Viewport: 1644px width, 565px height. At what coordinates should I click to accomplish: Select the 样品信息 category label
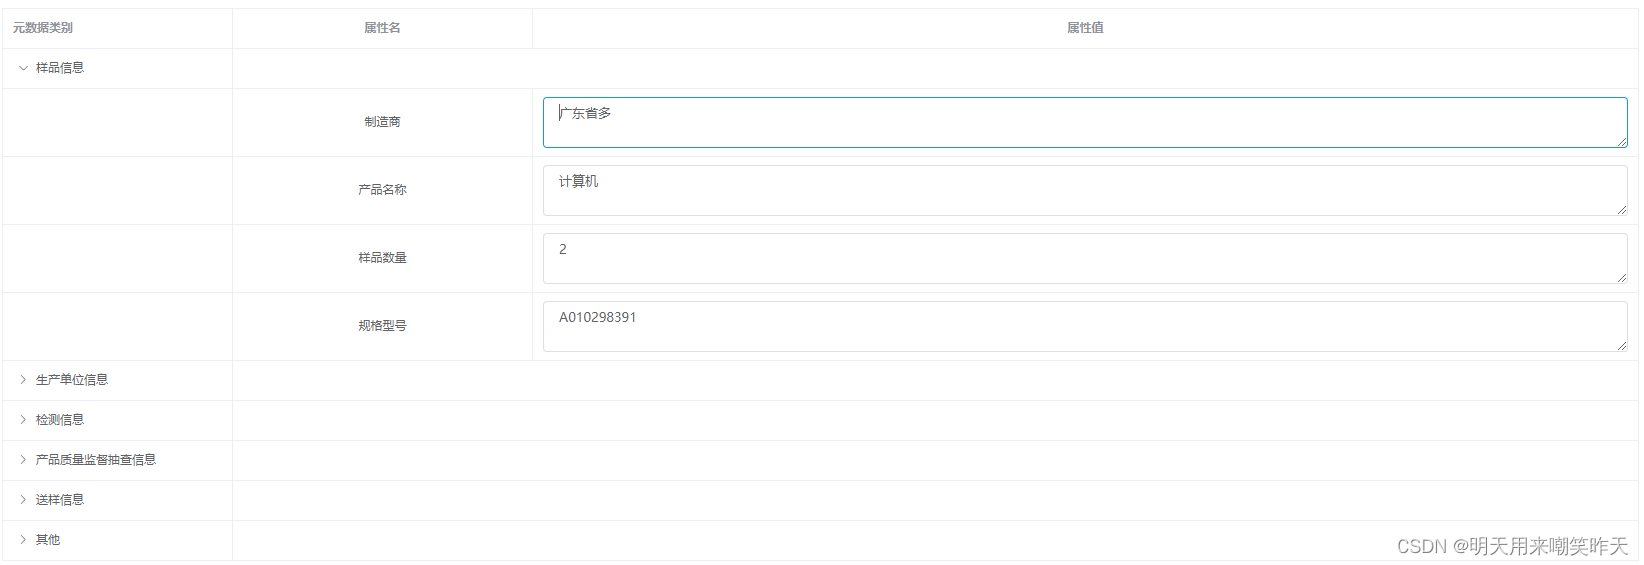click(60, 68)
